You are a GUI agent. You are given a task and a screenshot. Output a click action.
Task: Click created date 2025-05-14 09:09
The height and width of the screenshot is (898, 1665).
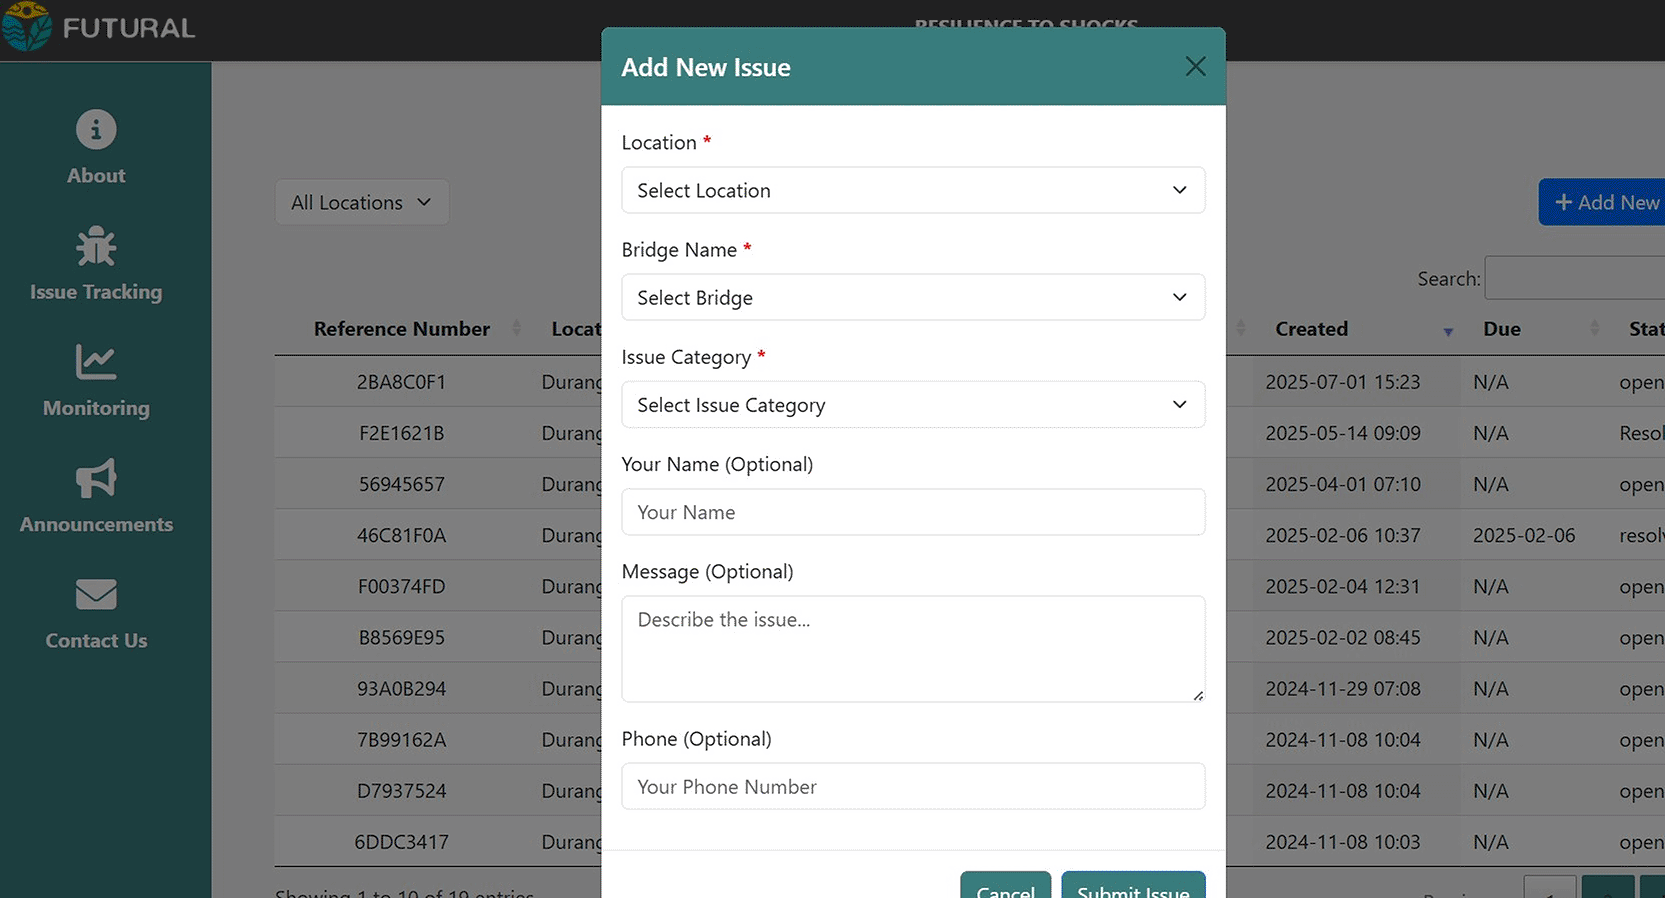point(1342,433)
